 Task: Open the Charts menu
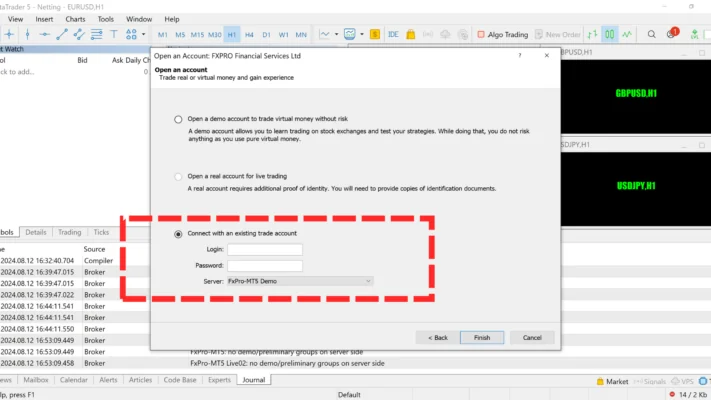[x=75, y=19]
